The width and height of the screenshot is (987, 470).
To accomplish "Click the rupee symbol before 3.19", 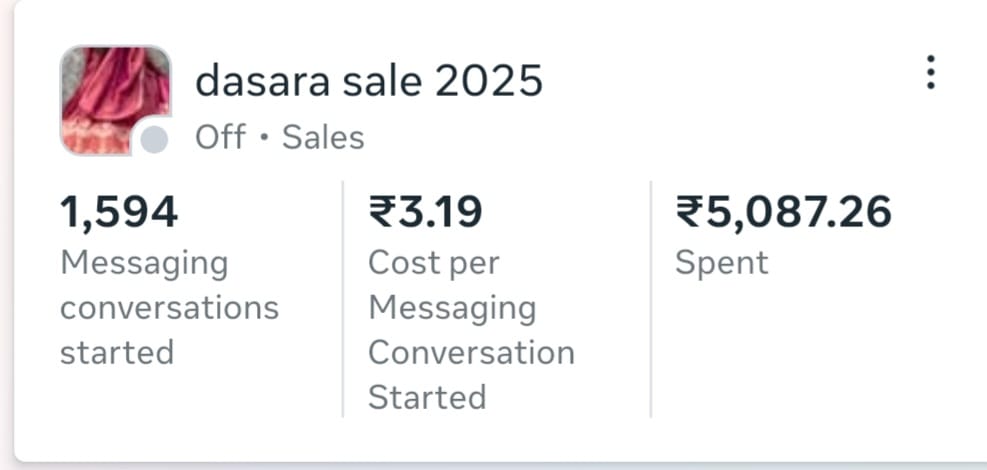I will pos(381,212).
